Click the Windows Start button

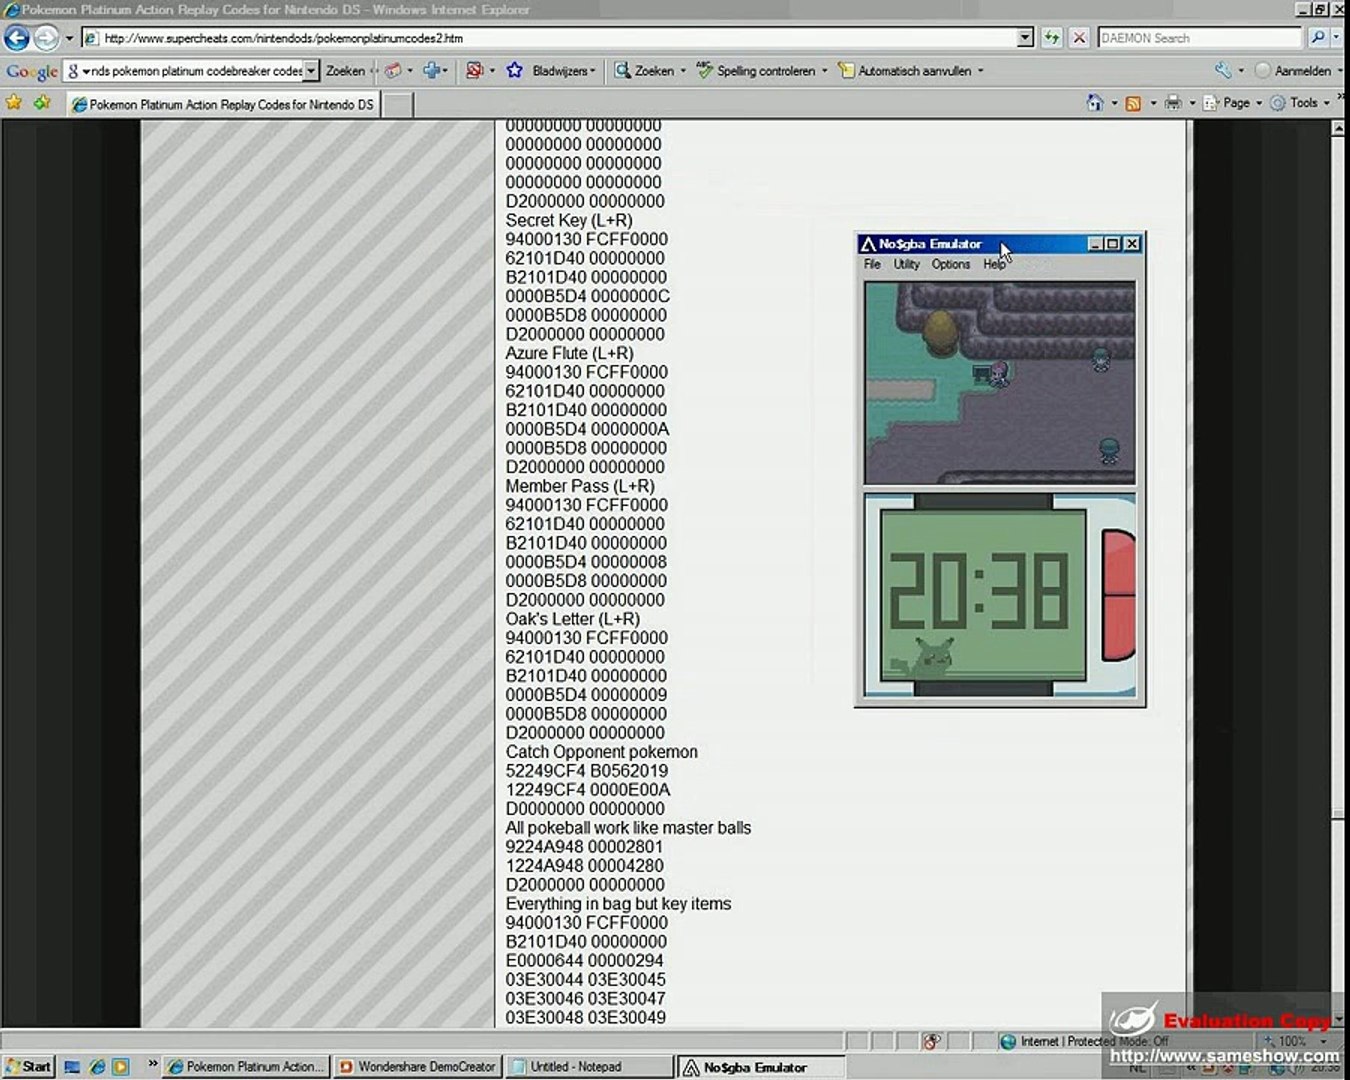(28, 1067)
